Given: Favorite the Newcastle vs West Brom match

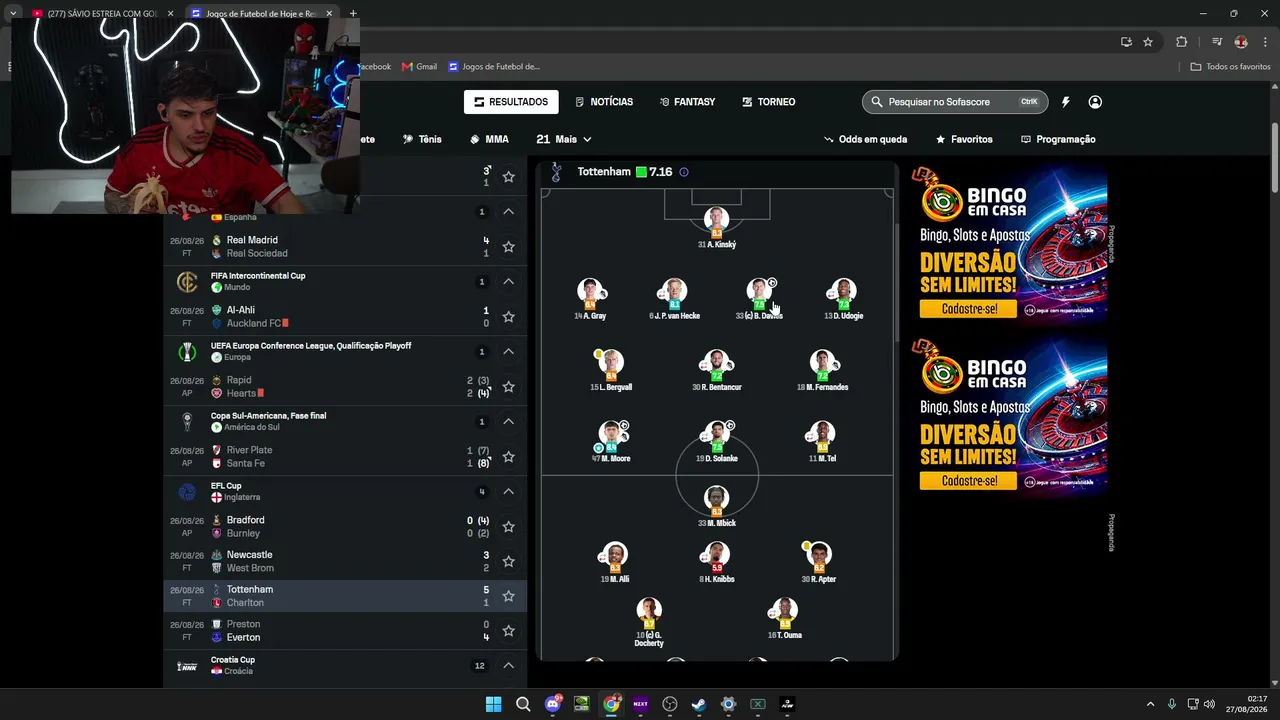Looking at the screenshot, I should [x=508, y=562].
